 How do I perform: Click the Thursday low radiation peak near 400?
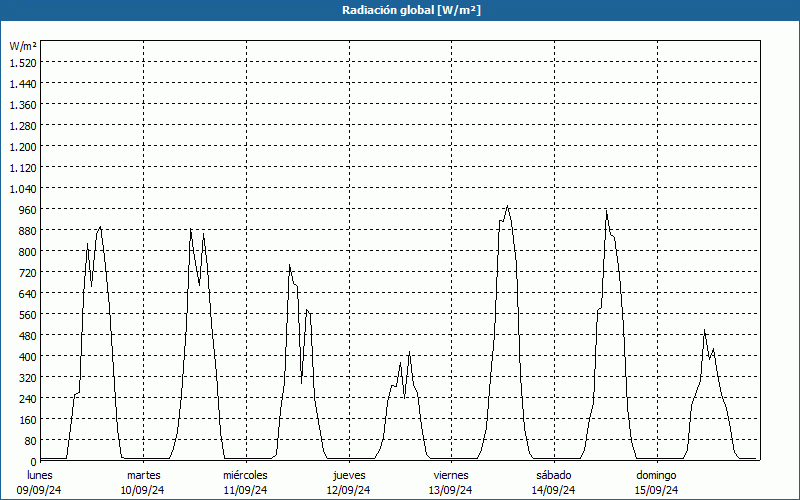(x=409, y=352)
